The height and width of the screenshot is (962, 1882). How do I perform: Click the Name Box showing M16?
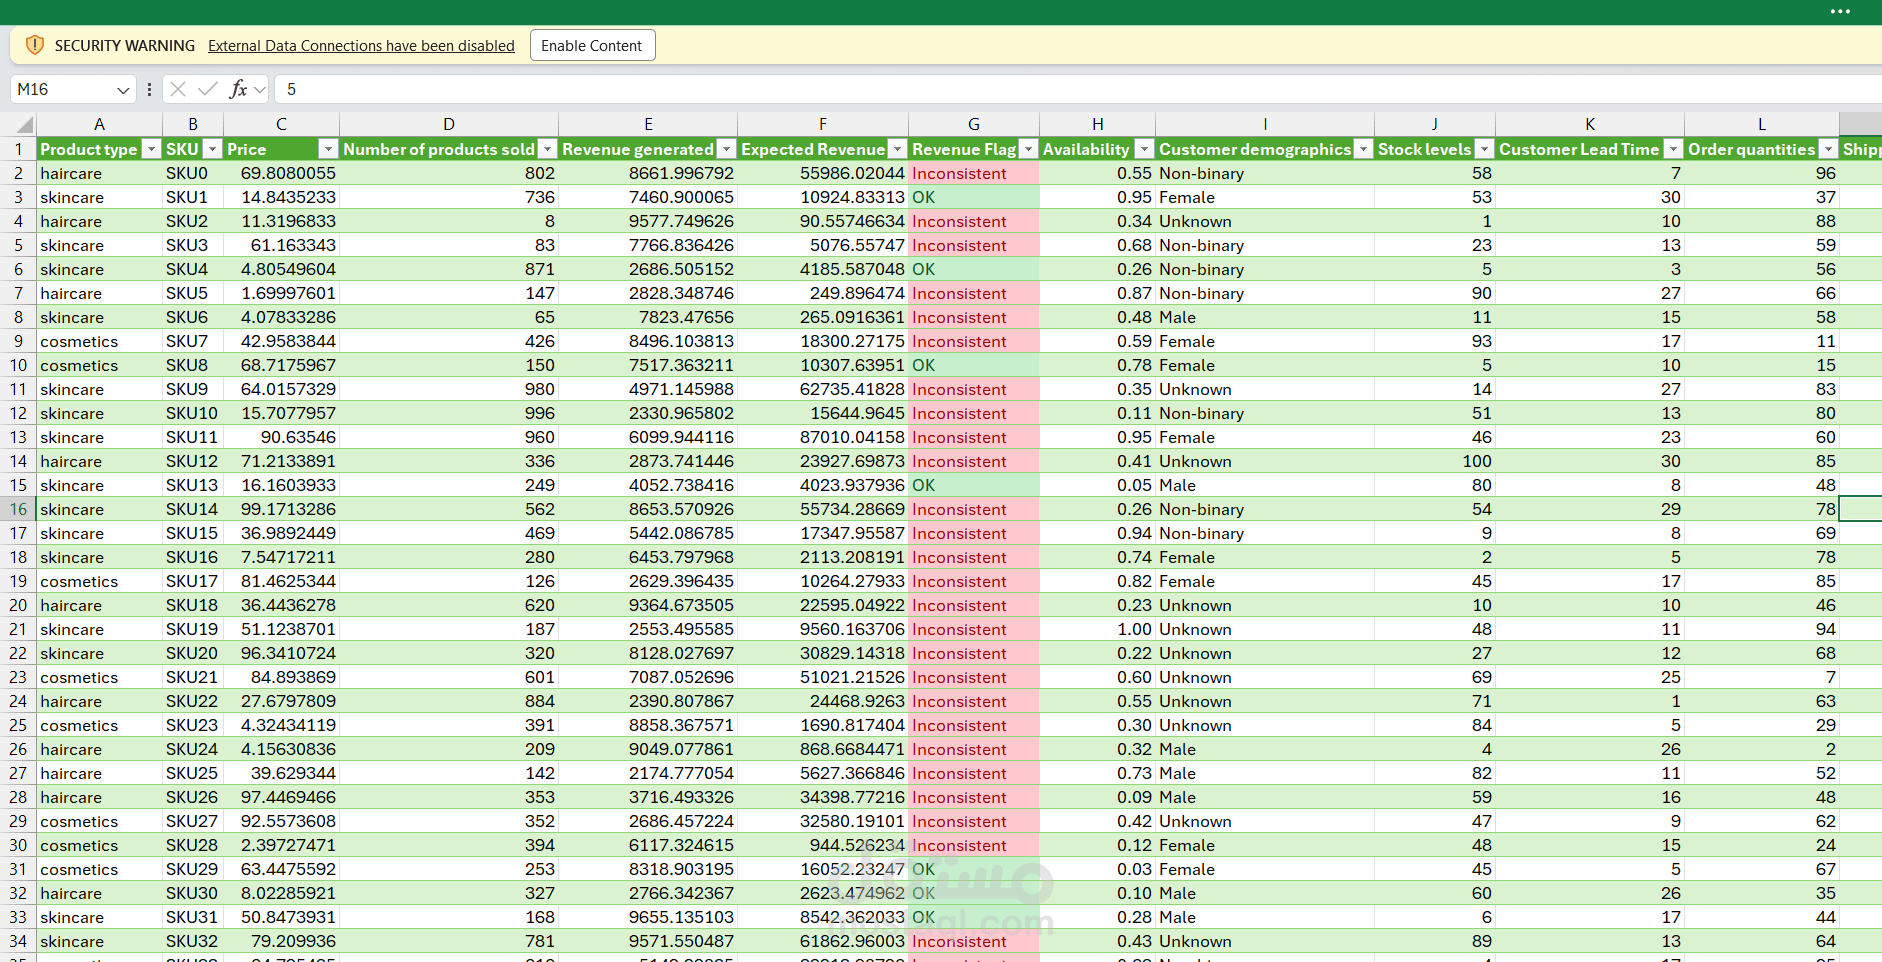pyautogui.click(x=62, y=89)
